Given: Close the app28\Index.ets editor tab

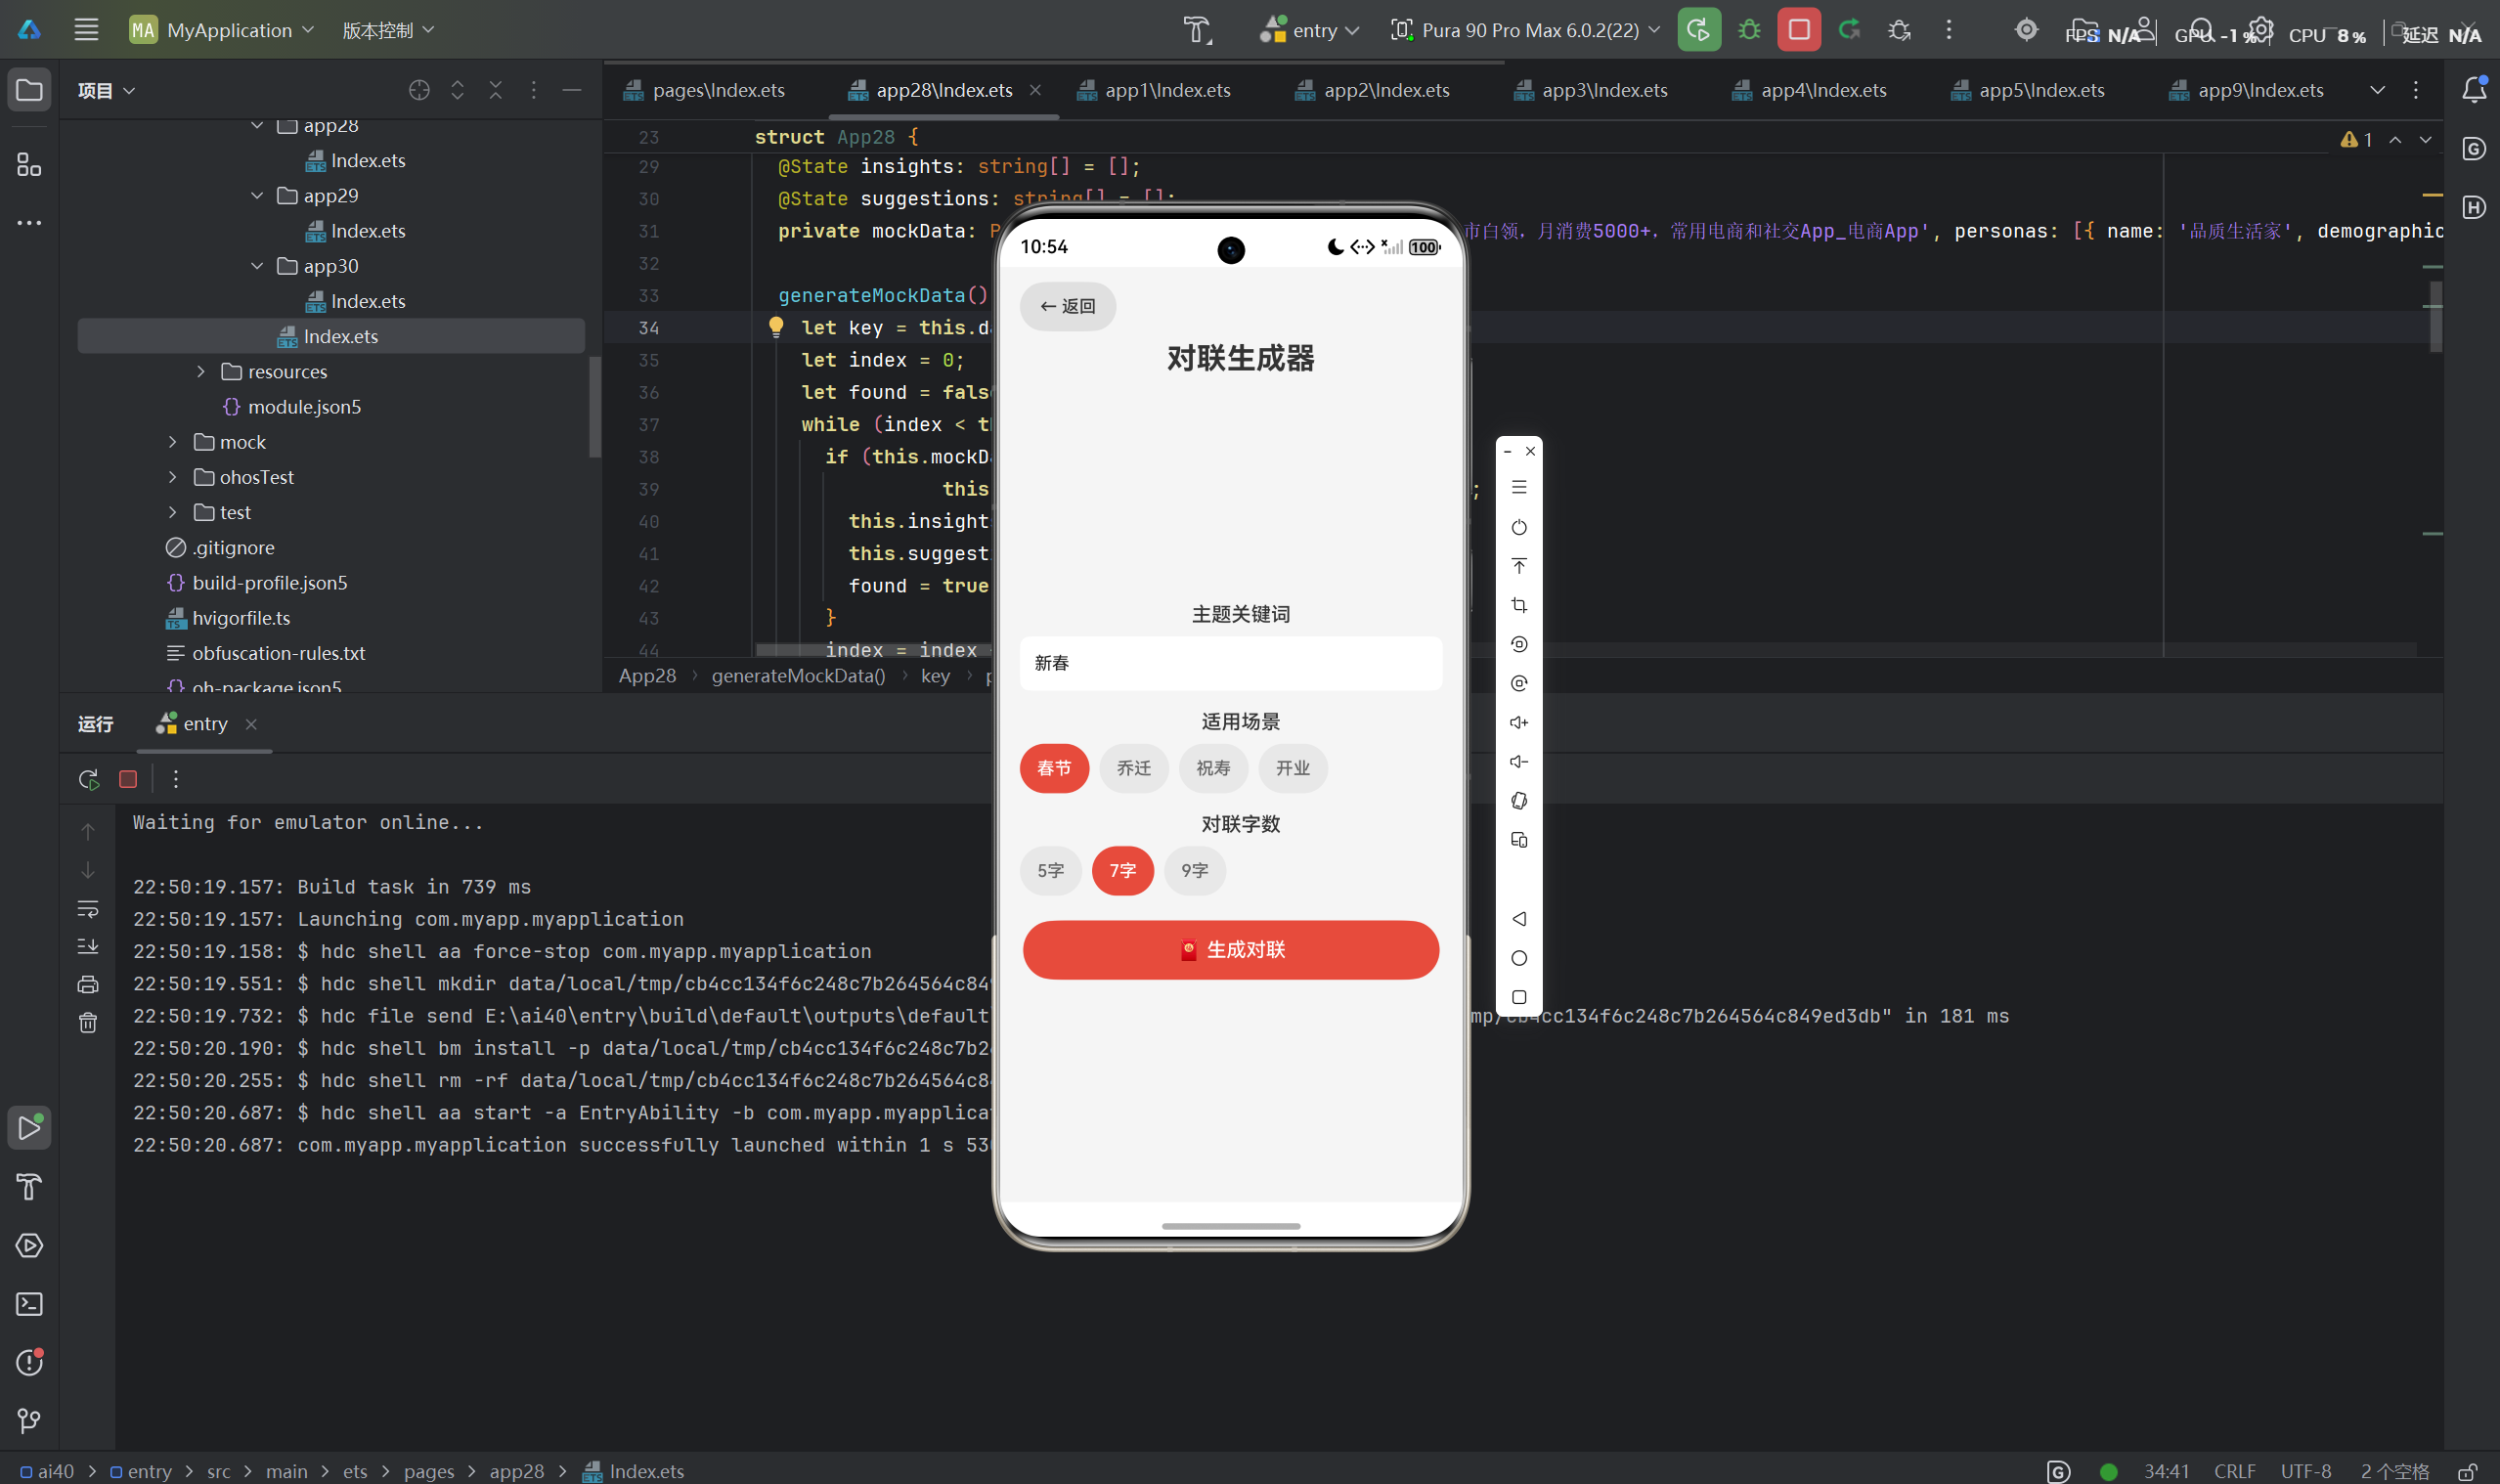Looking at the screenshot, I should tap(1035, 90).
